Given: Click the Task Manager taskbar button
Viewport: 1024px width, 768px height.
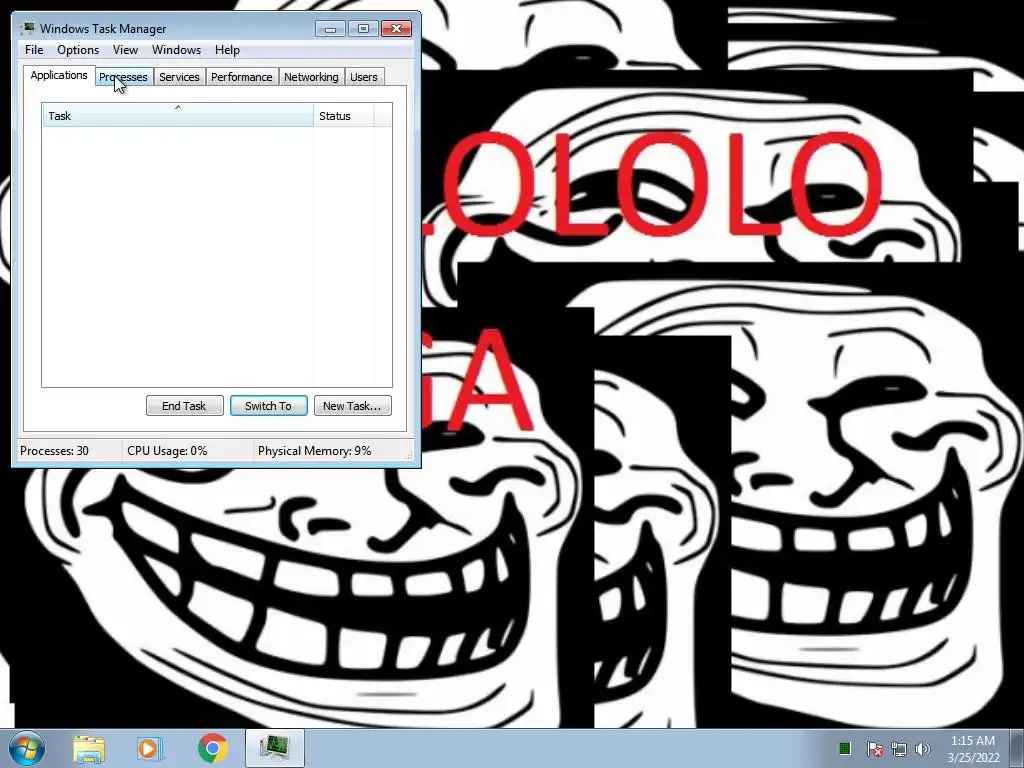Looking at the screenshot, I should [275, 748].
